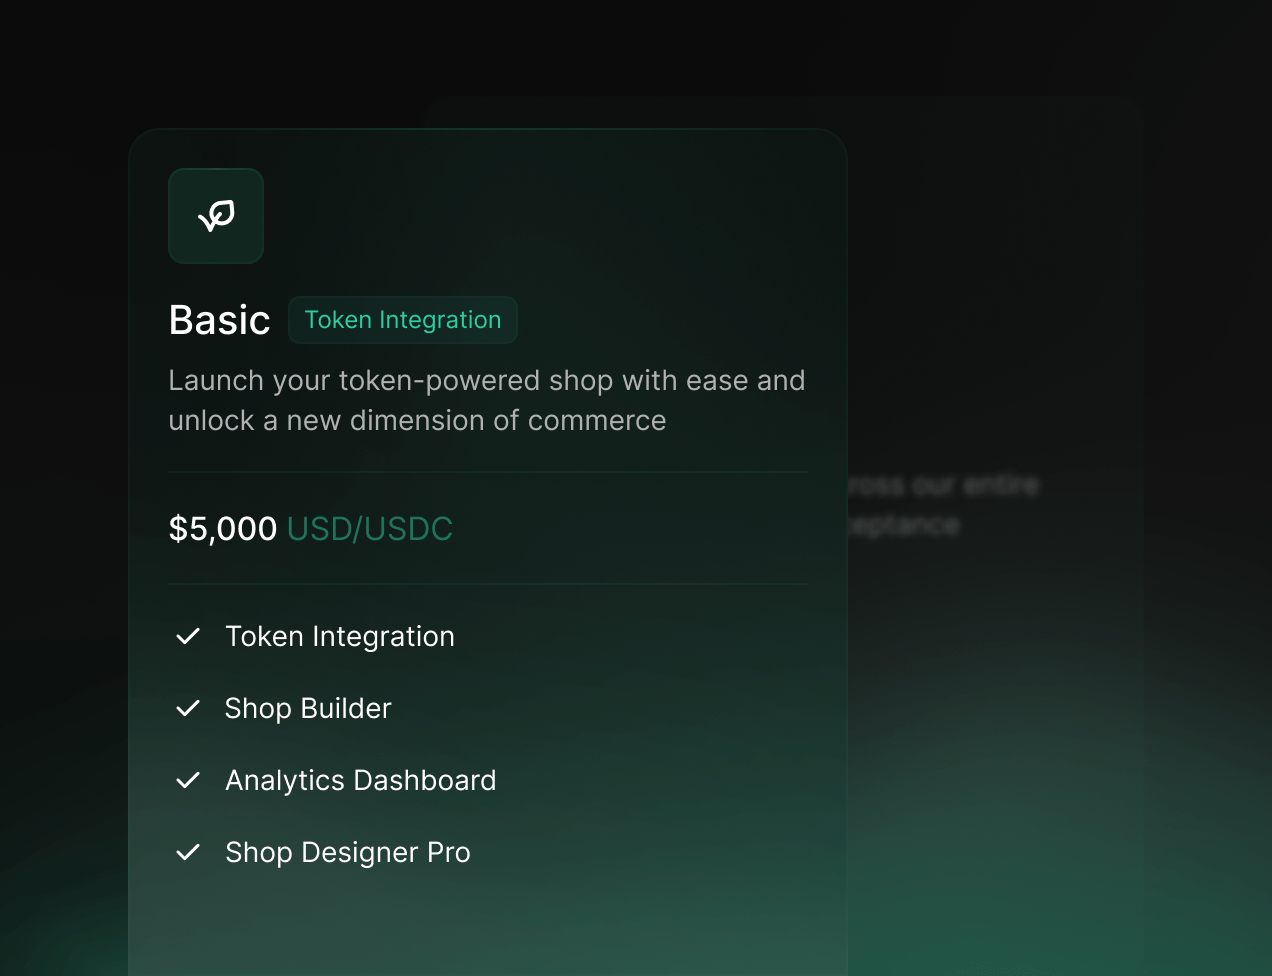Click checkmark beside Analytics Dashboard
Image resolution: width=1272 pixels, height=976 pixels.
[188, 780]
